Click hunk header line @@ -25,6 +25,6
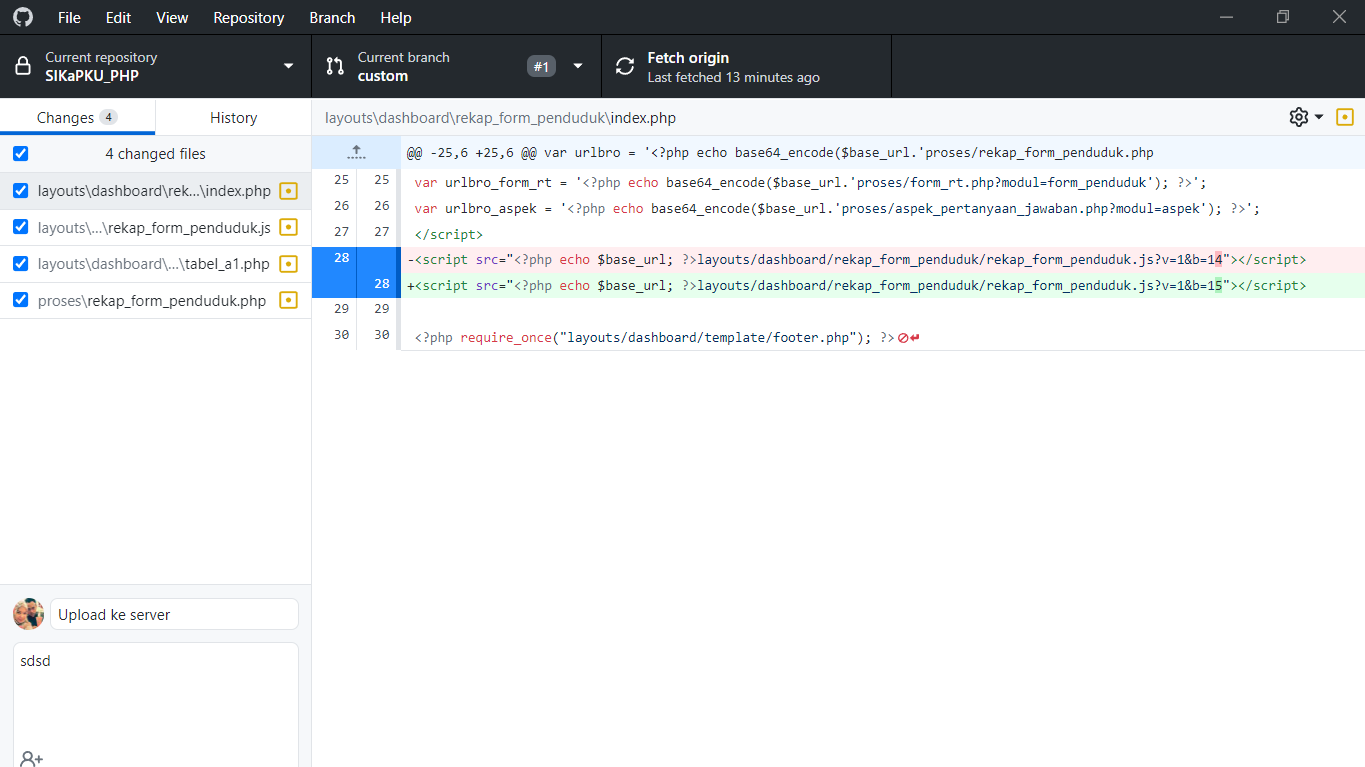This screenshot has width=1365, height=767. (x=780, y=153)
